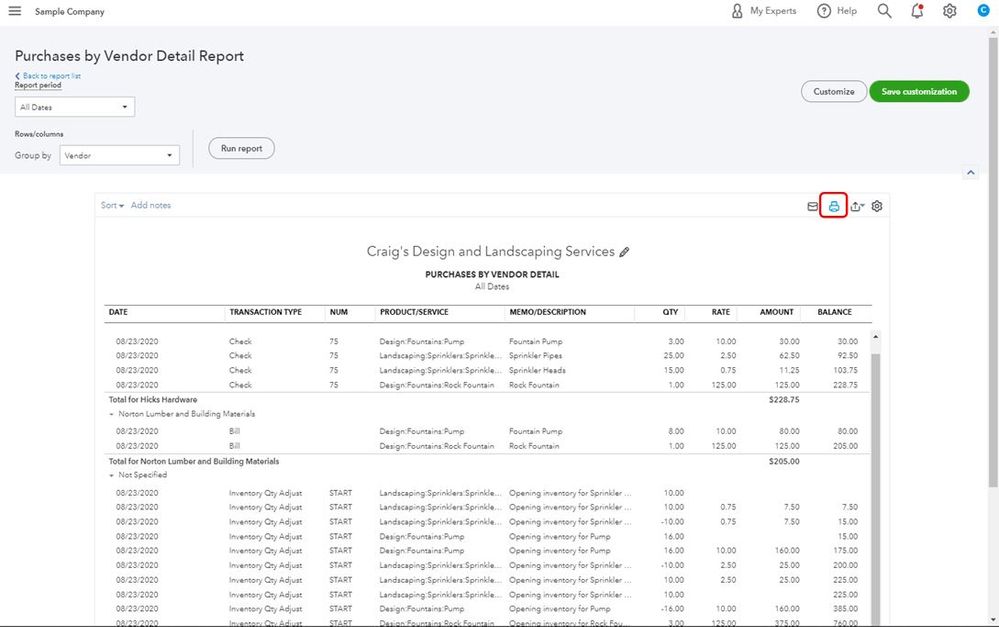
Task: Open the Help menu
Action: click(837, 11)
